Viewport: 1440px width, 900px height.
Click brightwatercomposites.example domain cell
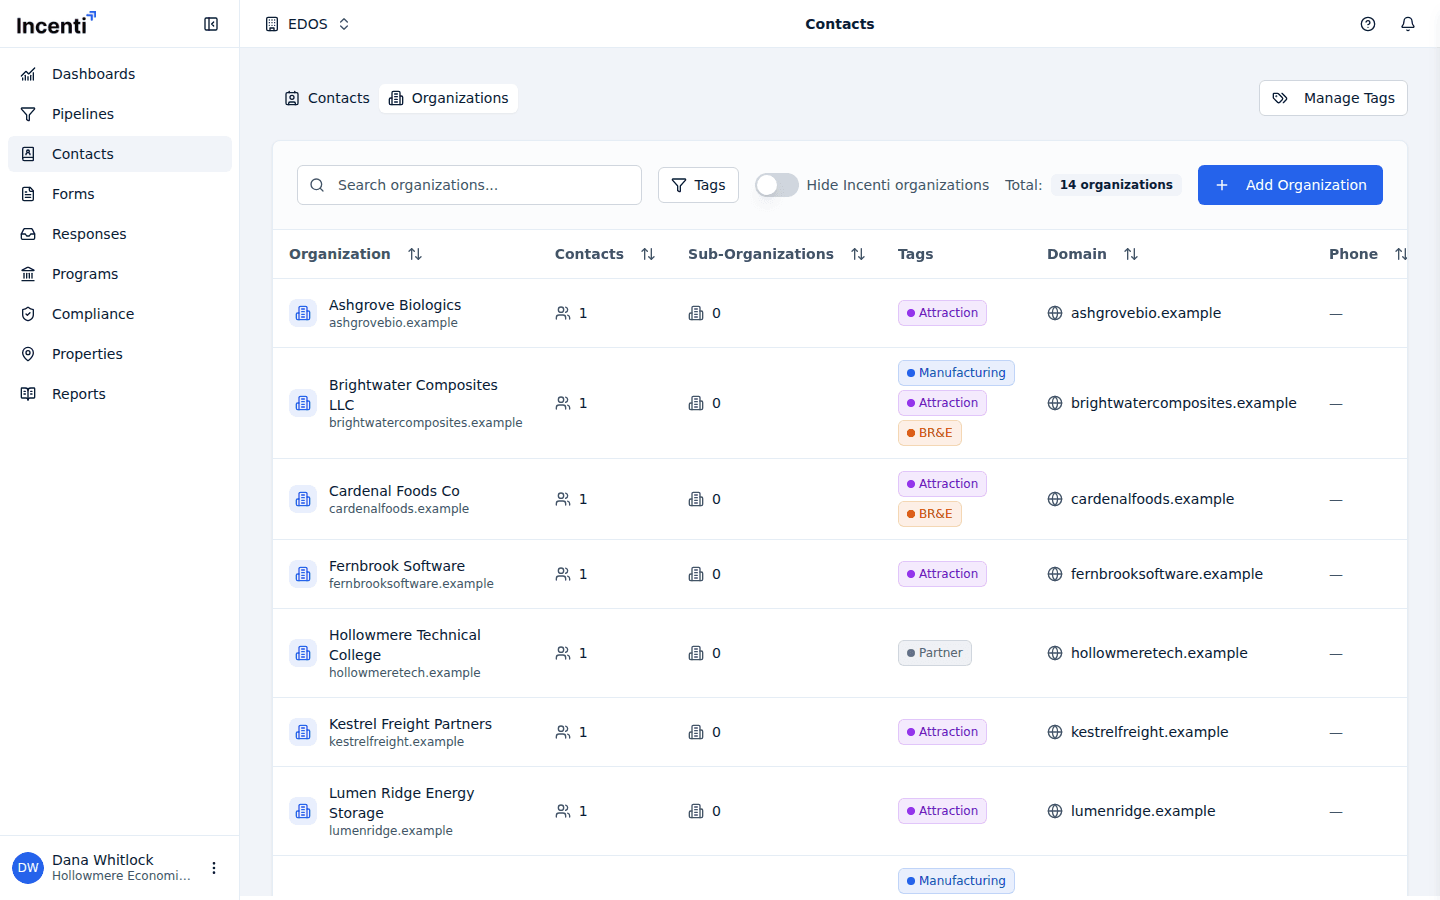pyautogui.click(x=1172, y=403)
